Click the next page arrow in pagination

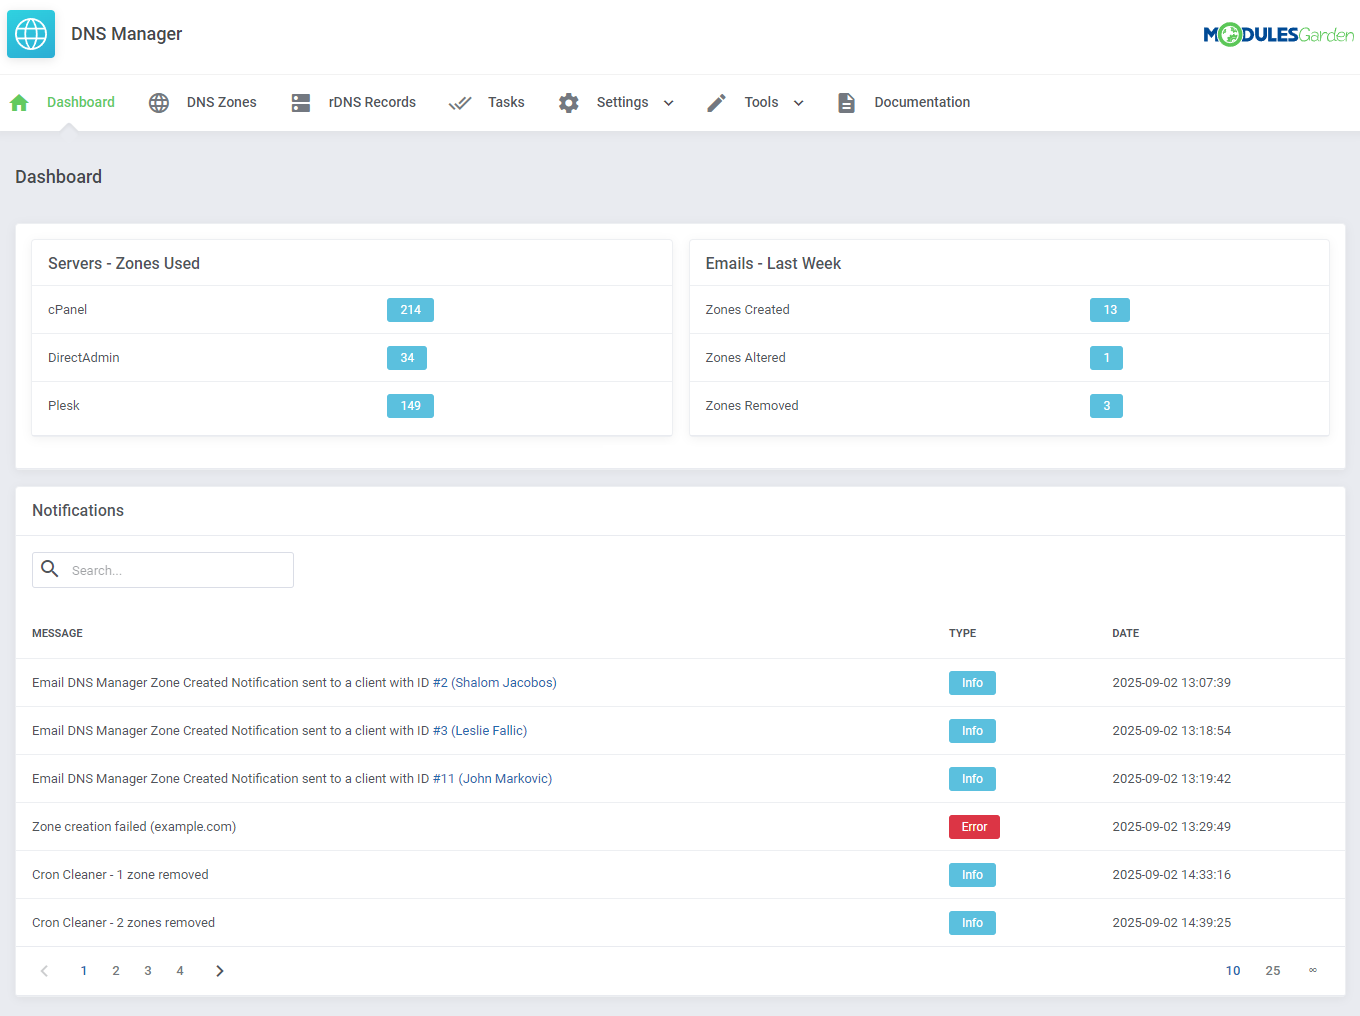[x=219, y=970]
